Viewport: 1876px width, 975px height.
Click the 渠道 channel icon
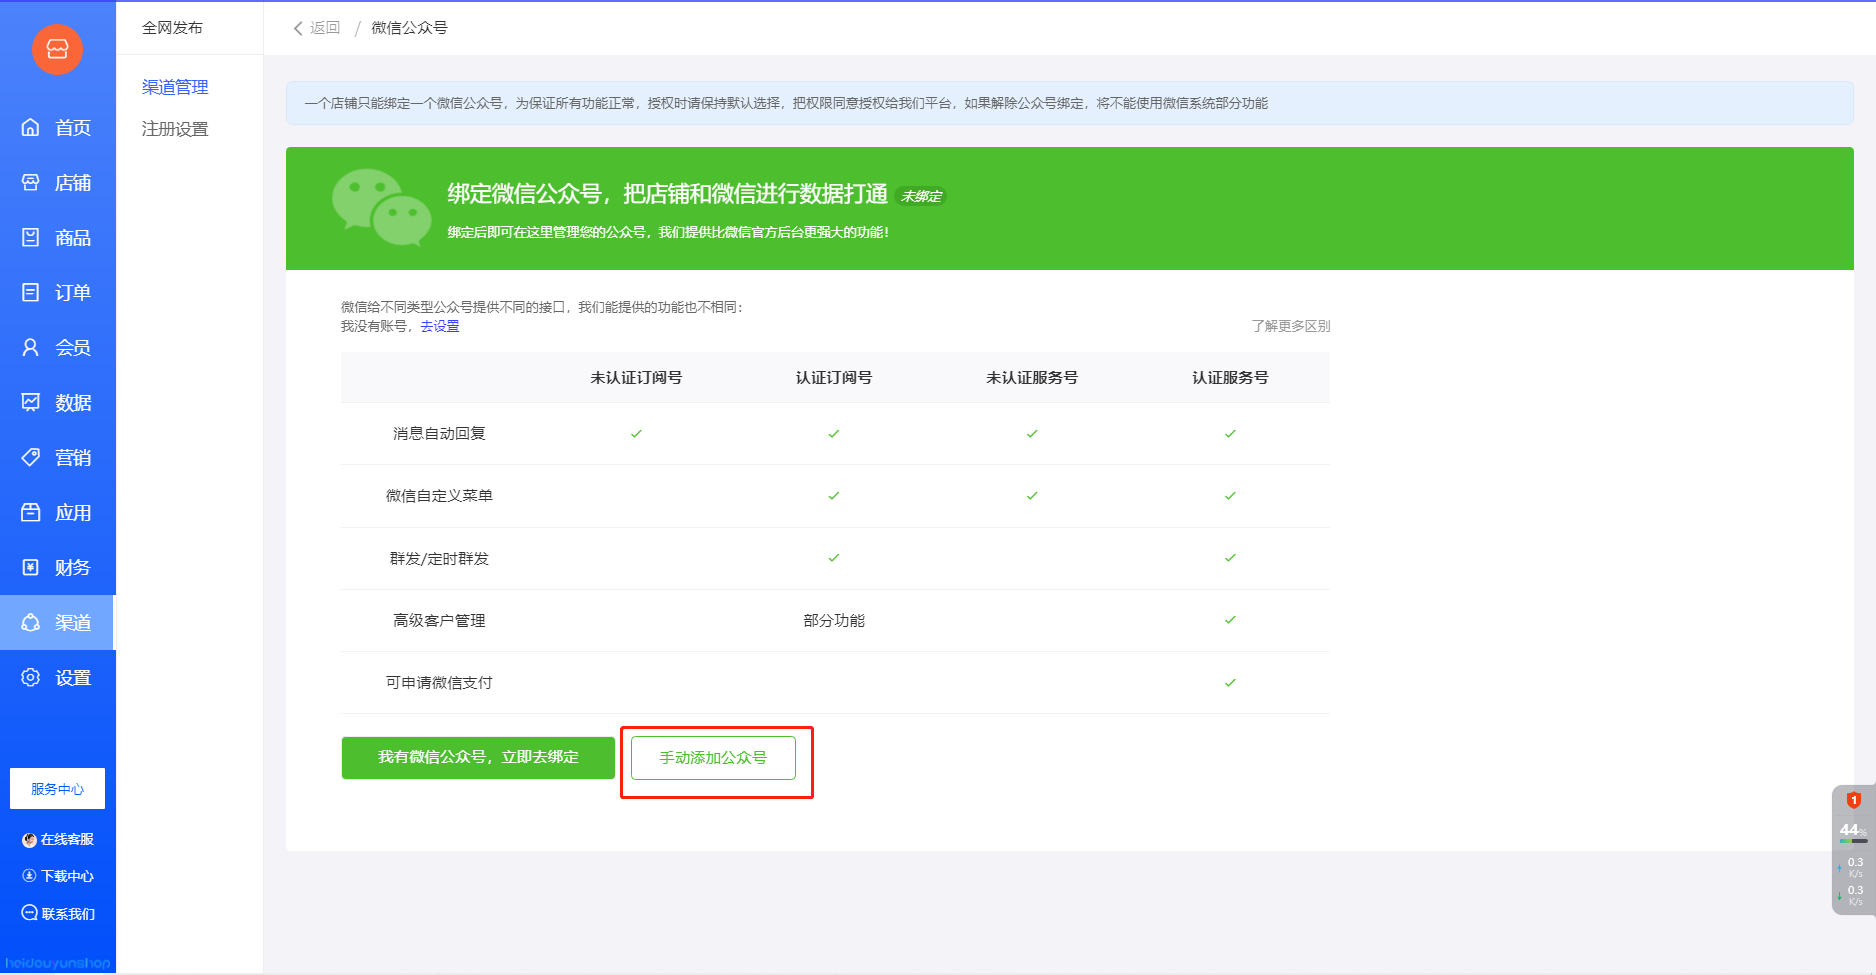pos(31,622)
